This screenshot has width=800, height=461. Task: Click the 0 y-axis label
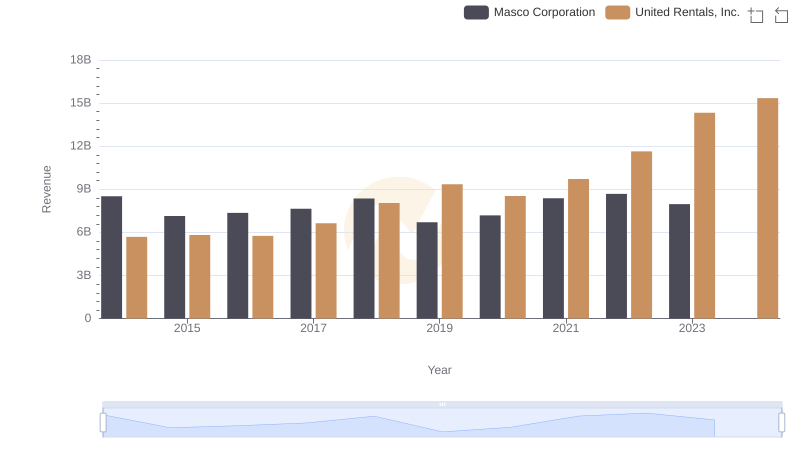(88, 318)
